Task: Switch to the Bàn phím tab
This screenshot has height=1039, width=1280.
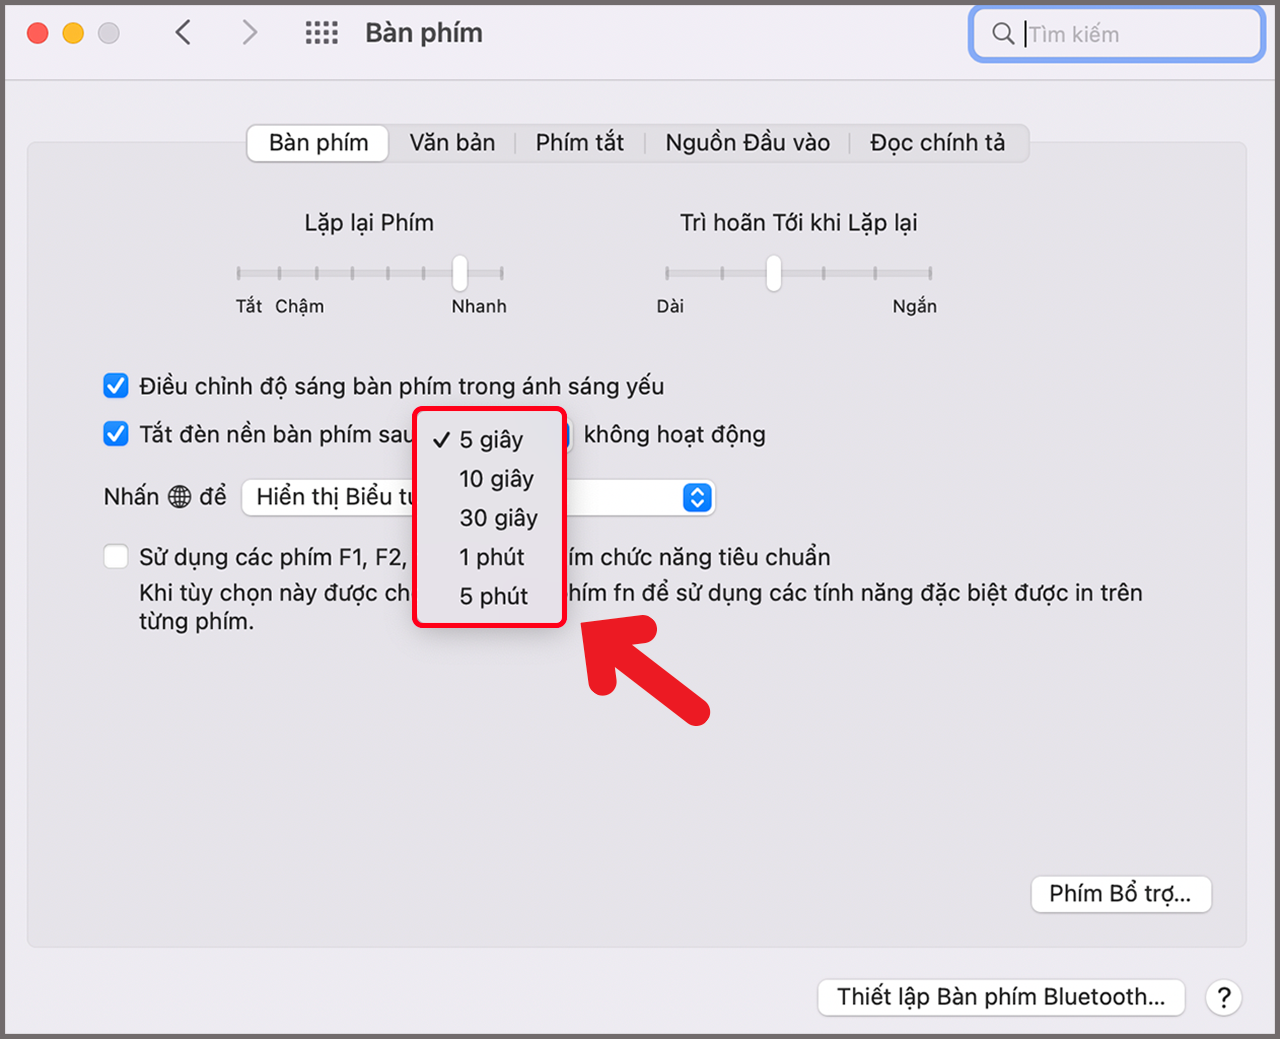Action: [x=318, y=143]
